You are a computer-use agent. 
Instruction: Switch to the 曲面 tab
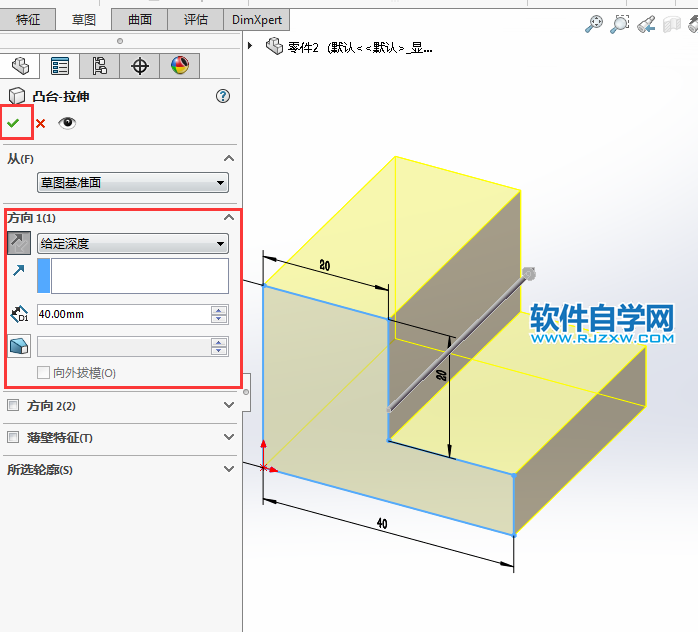point(140,20)
